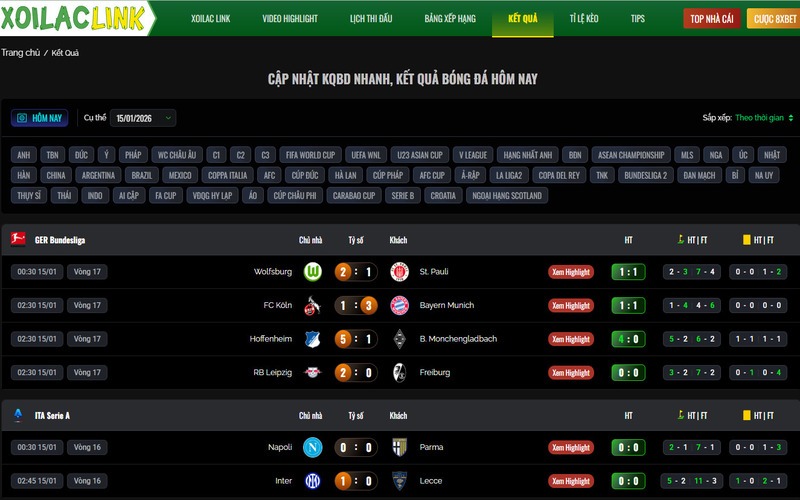Screen dimensions: 800x500
Task: Go to BẢNG XẾP HẠNG tab
Action: [x=450, y=18]
